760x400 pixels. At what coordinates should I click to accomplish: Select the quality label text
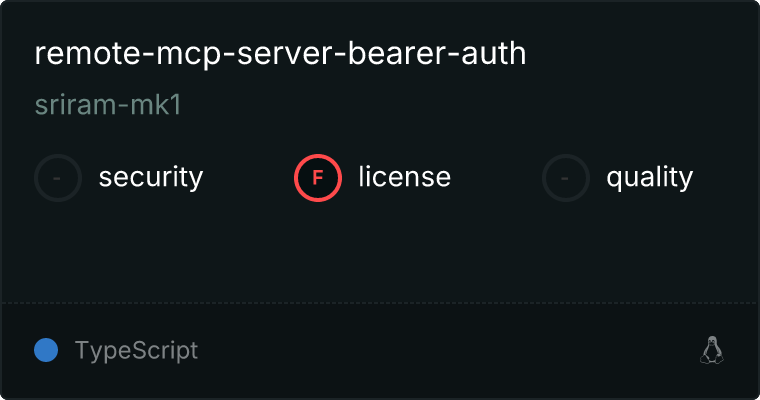tap(649, 177)
